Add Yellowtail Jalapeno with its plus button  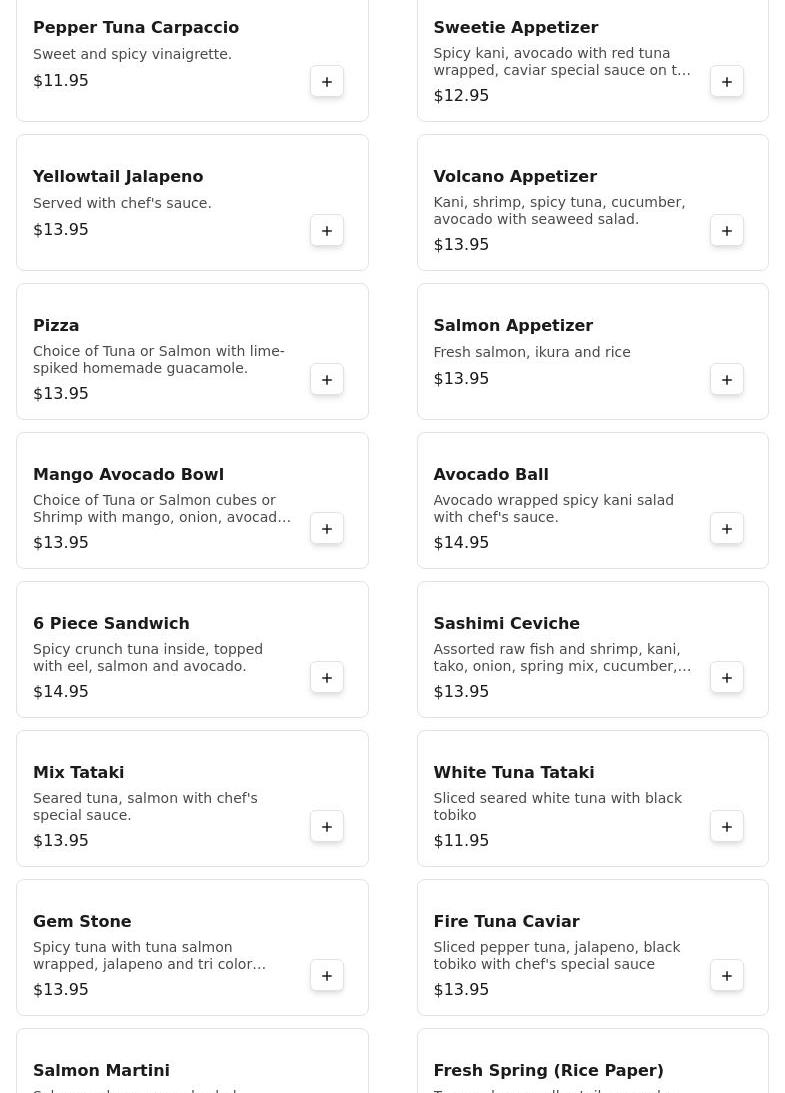[327, 231]
